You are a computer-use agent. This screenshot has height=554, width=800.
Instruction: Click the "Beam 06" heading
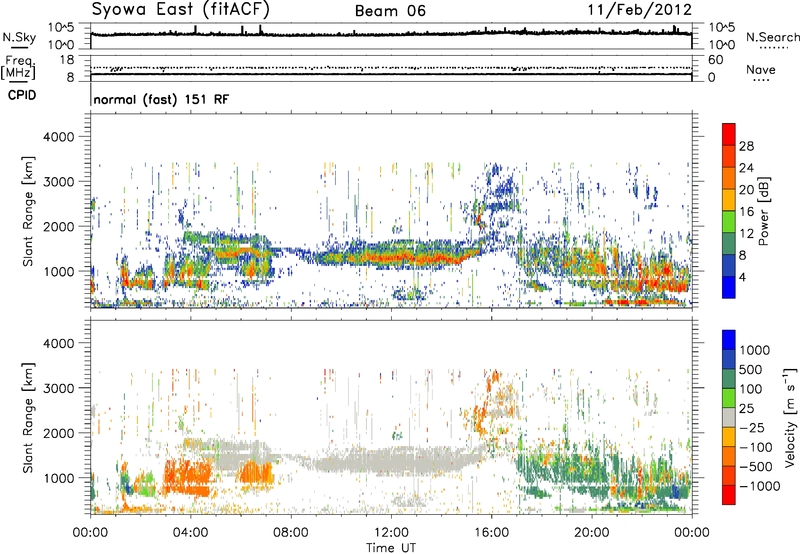point(390,11)
